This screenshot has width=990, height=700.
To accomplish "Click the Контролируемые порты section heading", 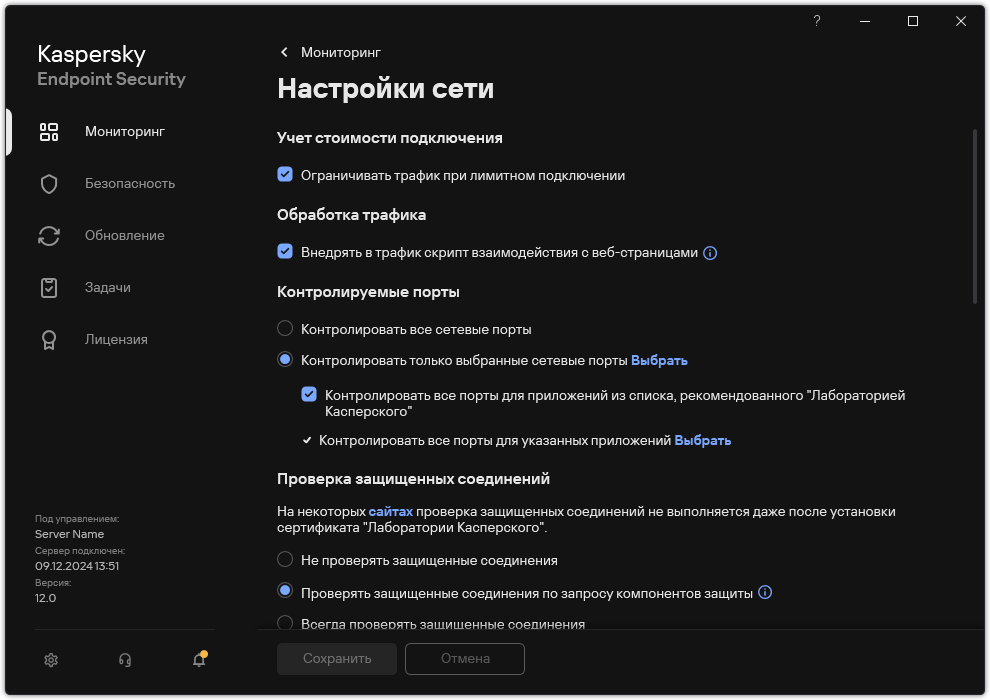I will point(368,292).
